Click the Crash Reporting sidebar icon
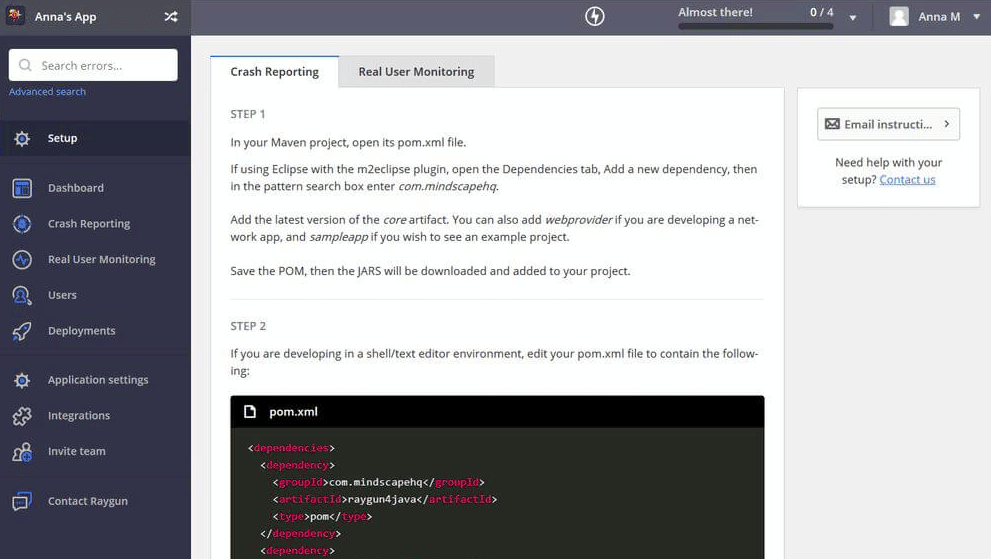Viewport: 991px width, 559px height. 22,224
